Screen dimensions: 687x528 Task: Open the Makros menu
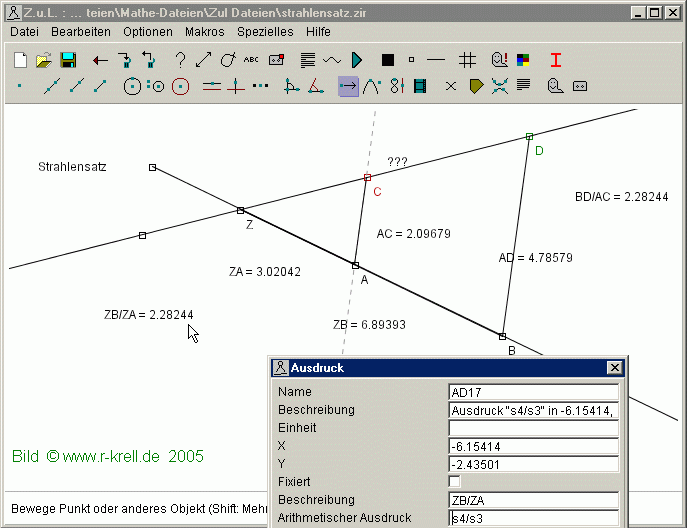click(204, 32)
